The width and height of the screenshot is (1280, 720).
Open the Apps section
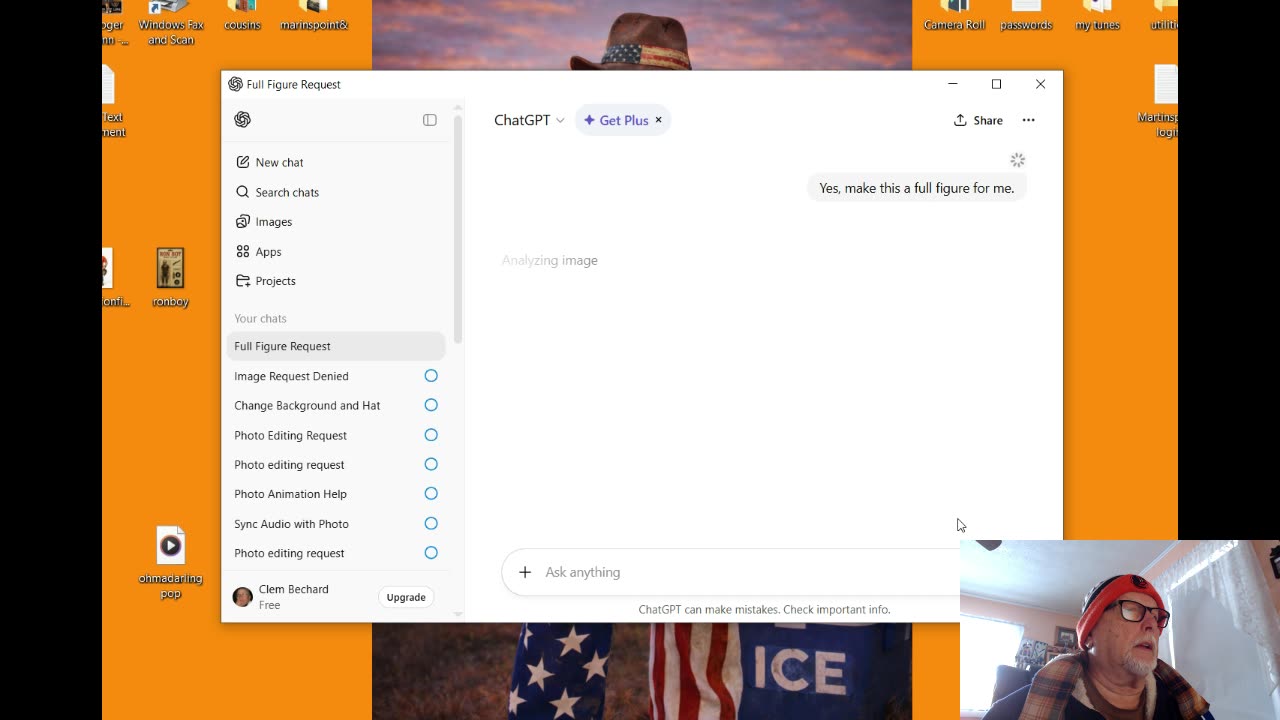336,252
